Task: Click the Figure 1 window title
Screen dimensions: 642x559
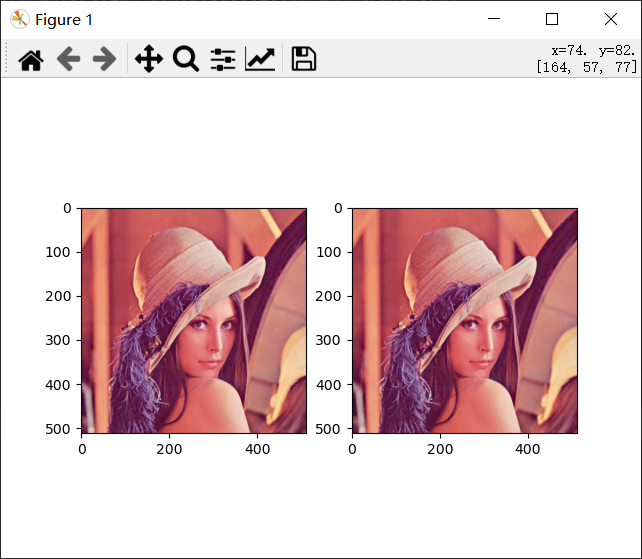Action: pos(64,20)
